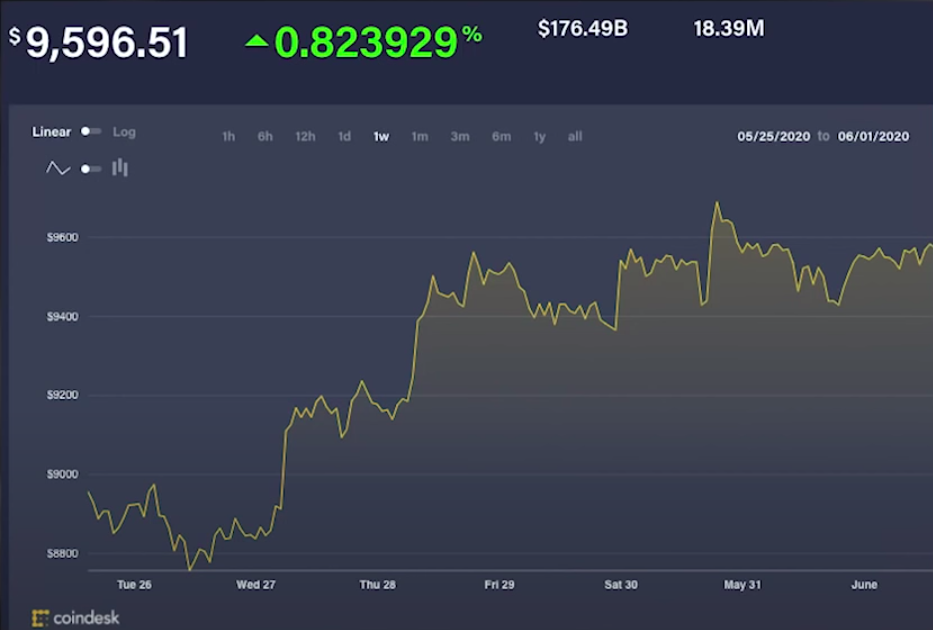
Task: Select the 1h time range
Action: pyautogui.click(x=228, y=137)
